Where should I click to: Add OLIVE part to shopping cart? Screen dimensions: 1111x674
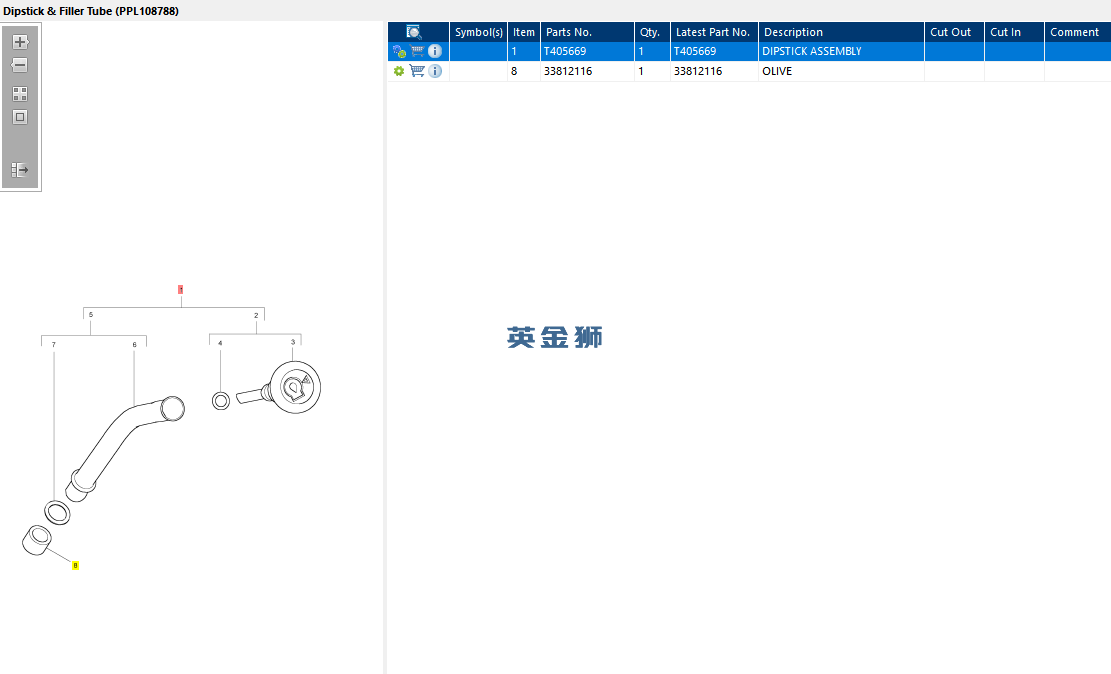click(x=417, y=71)
